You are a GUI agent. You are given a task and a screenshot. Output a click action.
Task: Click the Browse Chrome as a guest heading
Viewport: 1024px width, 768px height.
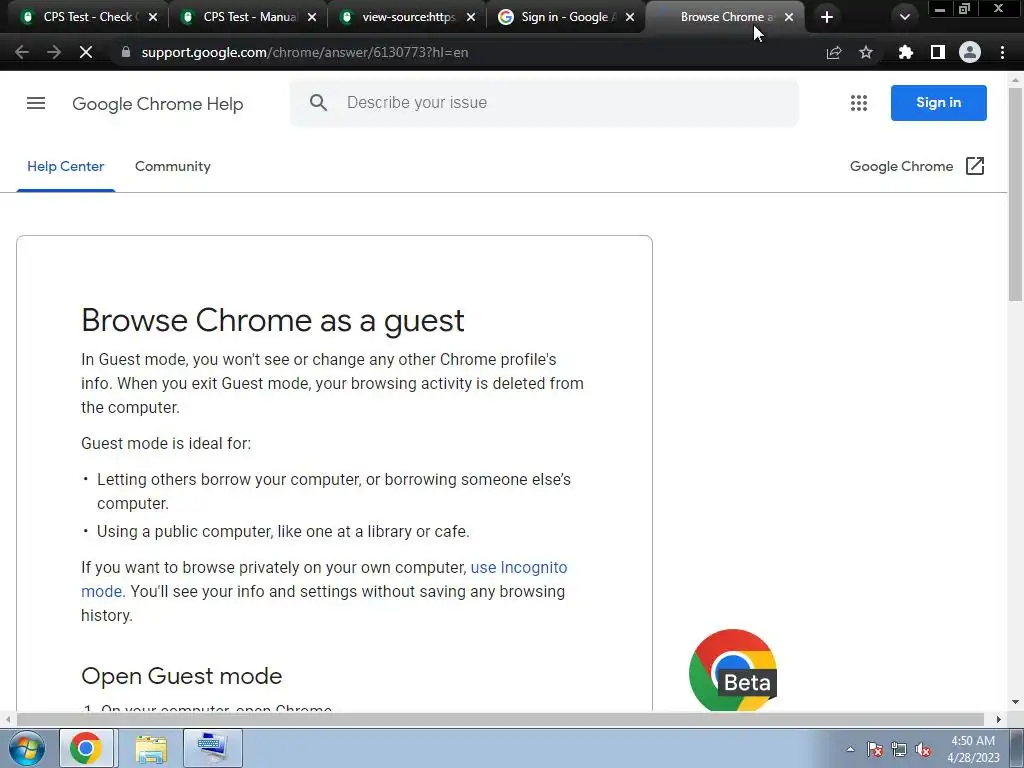pos(272,321)
